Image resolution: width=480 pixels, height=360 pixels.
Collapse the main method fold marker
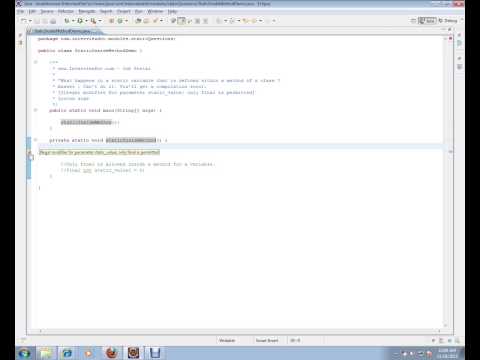tap(36, 110)
